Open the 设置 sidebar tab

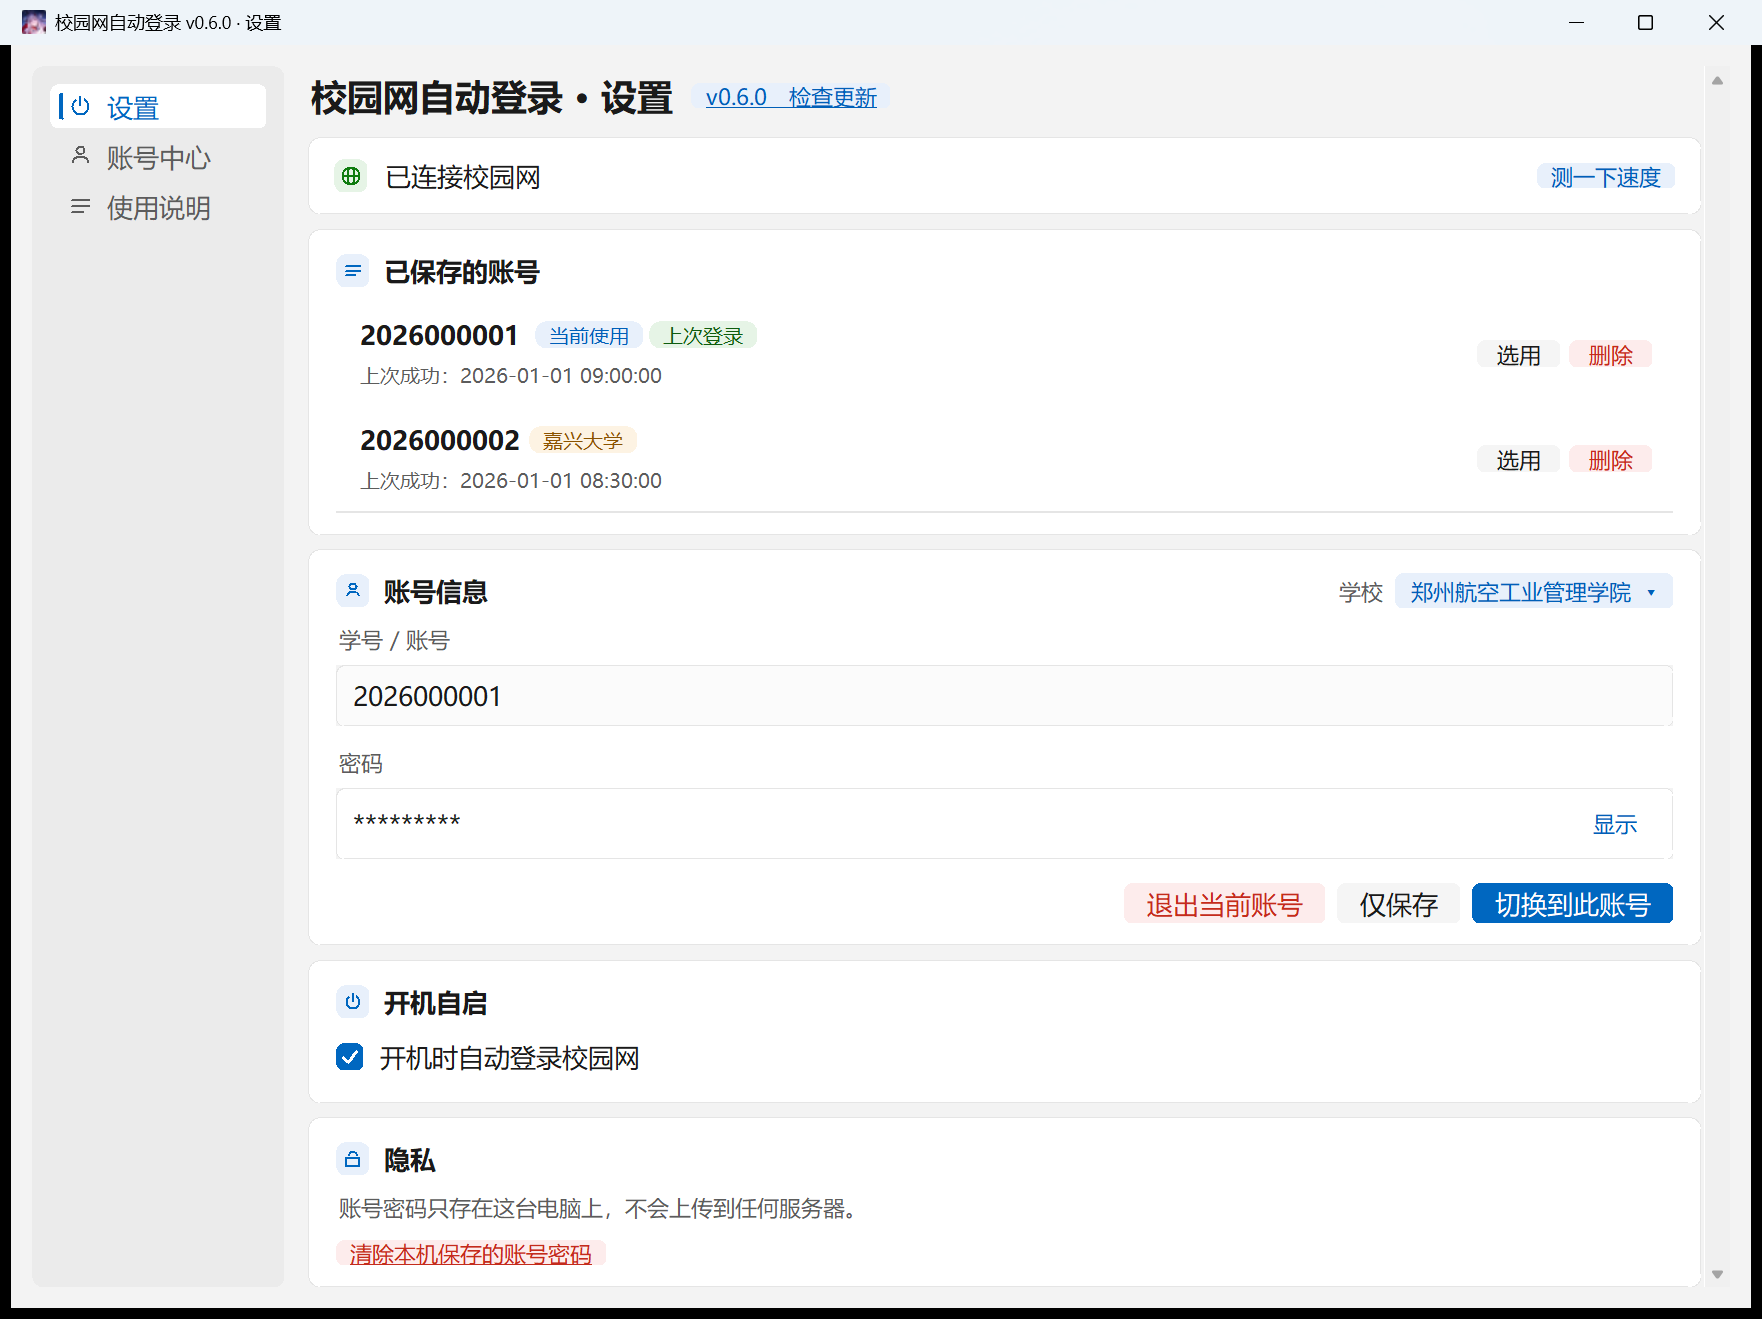(158, 106)
